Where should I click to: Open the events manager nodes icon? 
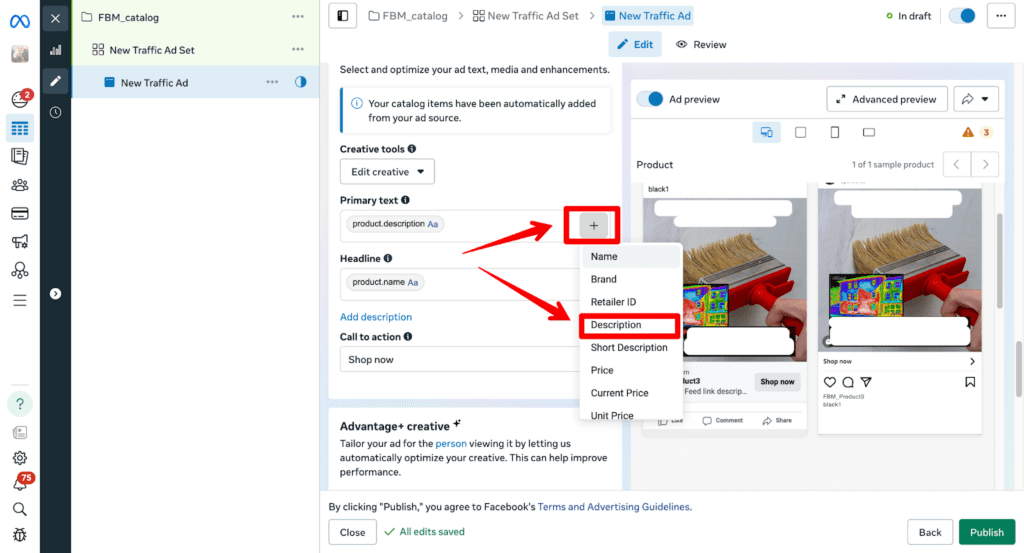coord(20,270)
